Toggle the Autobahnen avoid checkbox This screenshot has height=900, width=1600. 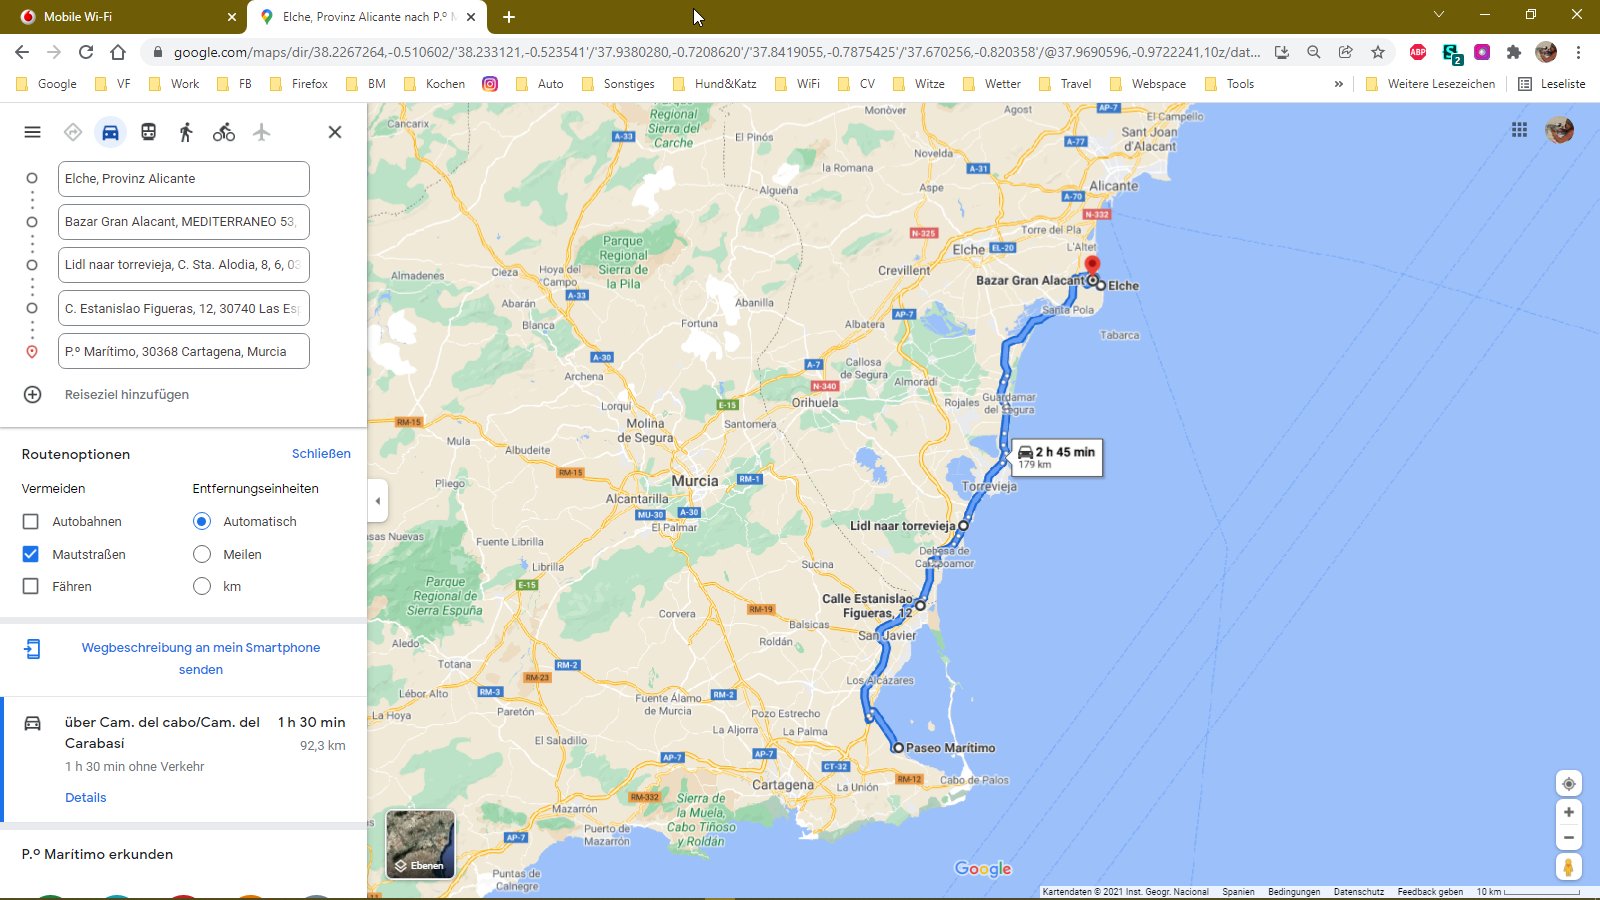(x=31, y=522)
